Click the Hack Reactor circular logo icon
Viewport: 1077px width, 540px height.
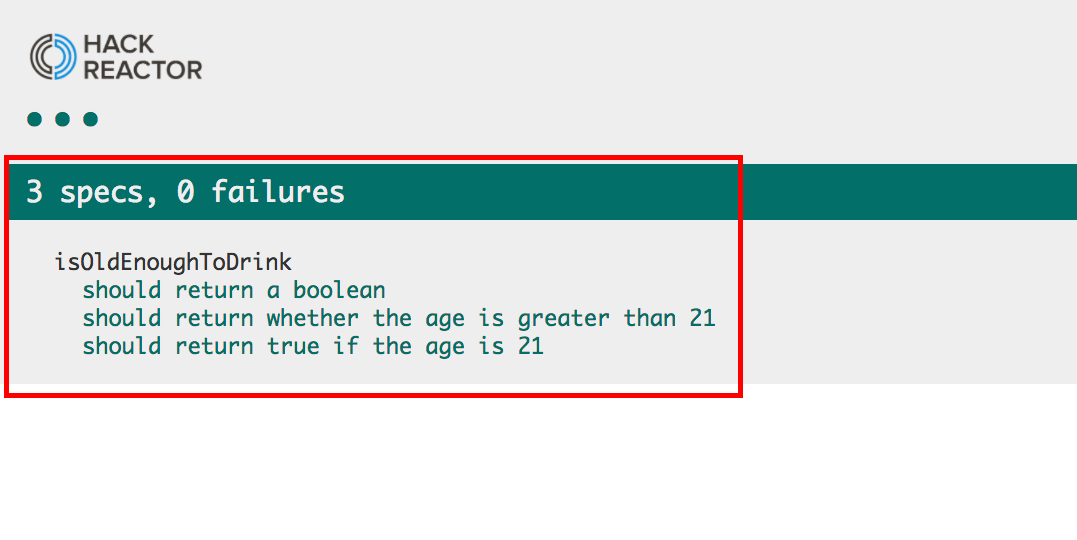[x=53, y=57]
